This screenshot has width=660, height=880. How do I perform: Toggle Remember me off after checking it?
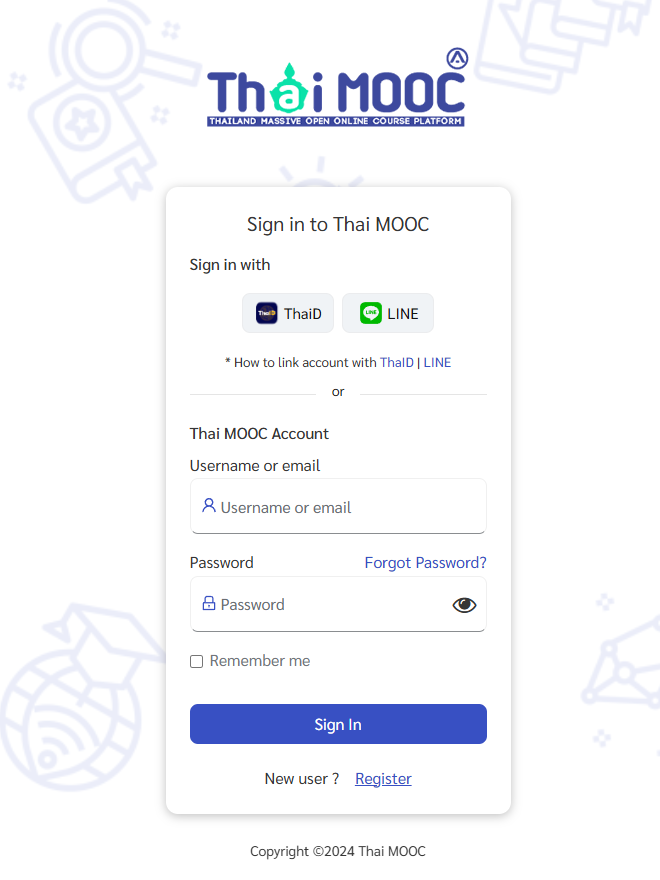[x=196, y=661]
